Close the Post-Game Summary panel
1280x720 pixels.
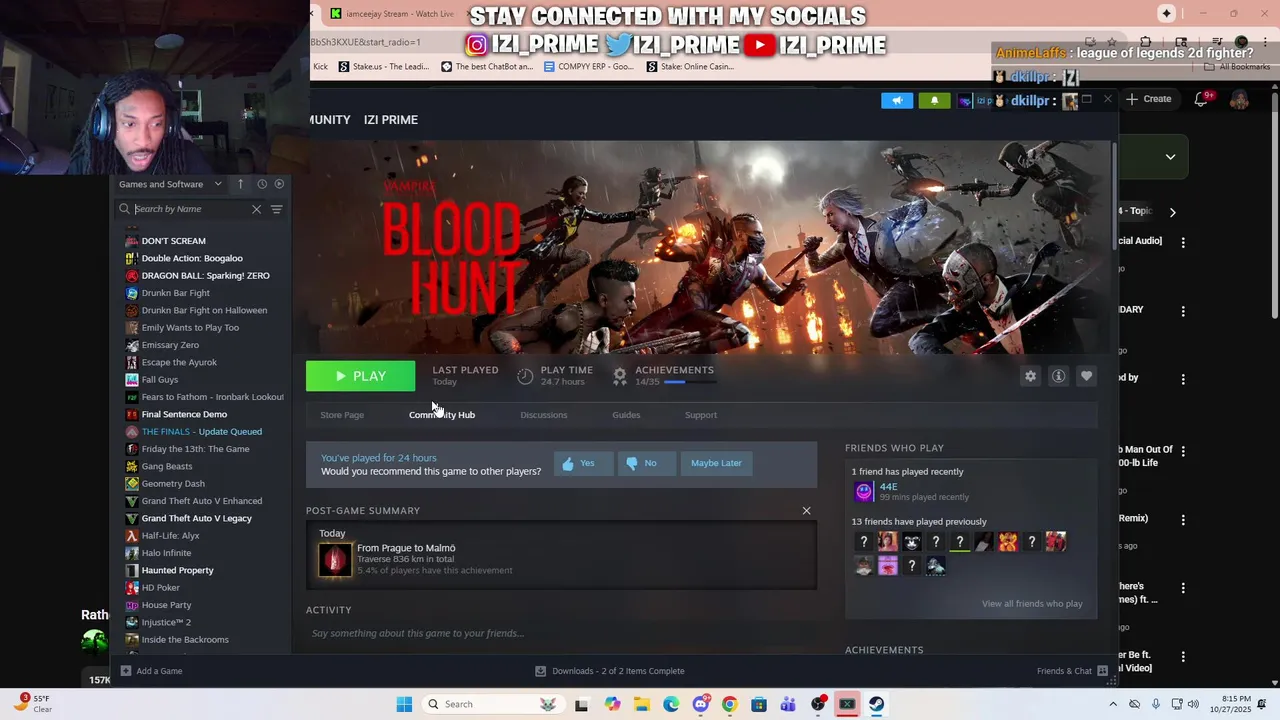(806, 511)
